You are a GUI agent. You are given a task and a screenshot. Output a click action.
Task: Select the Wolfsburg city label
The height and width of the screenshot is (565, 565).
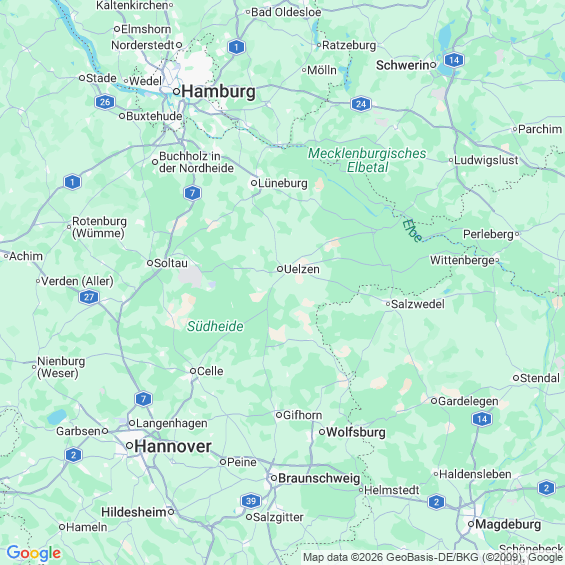[x=356, y=432]
